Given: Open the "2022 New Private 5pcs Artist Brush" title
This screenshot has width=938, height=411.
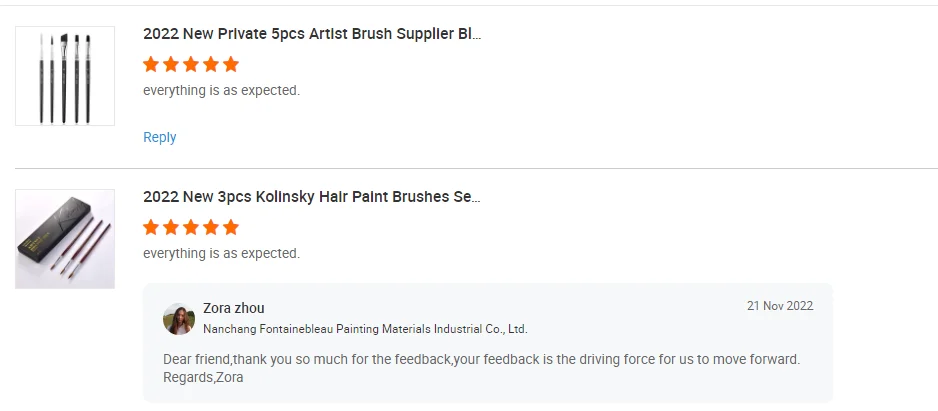Looking at the screenshot, I should (311, 33).
